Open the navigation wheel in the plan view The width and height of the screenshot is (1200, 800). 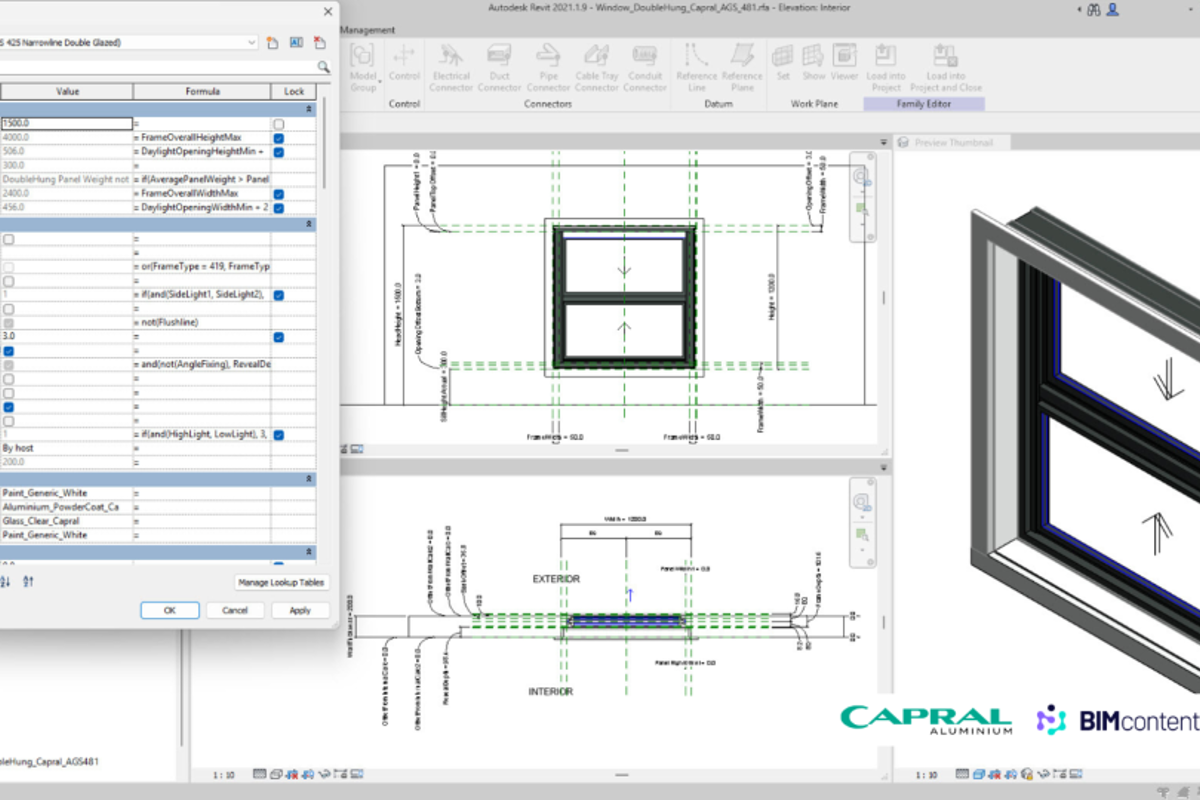(860, 504)
